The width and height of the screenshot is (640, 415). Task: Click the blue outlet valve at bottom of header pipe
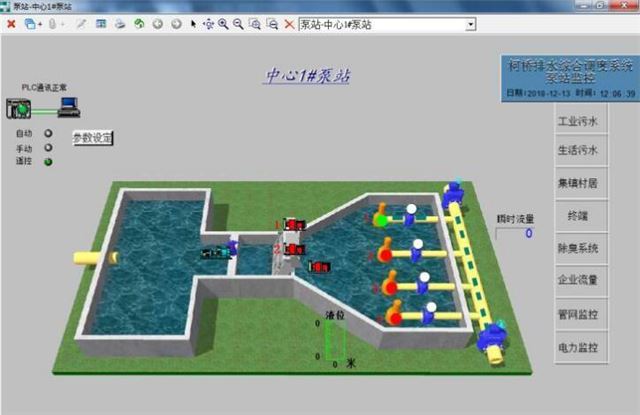point(493,336)
